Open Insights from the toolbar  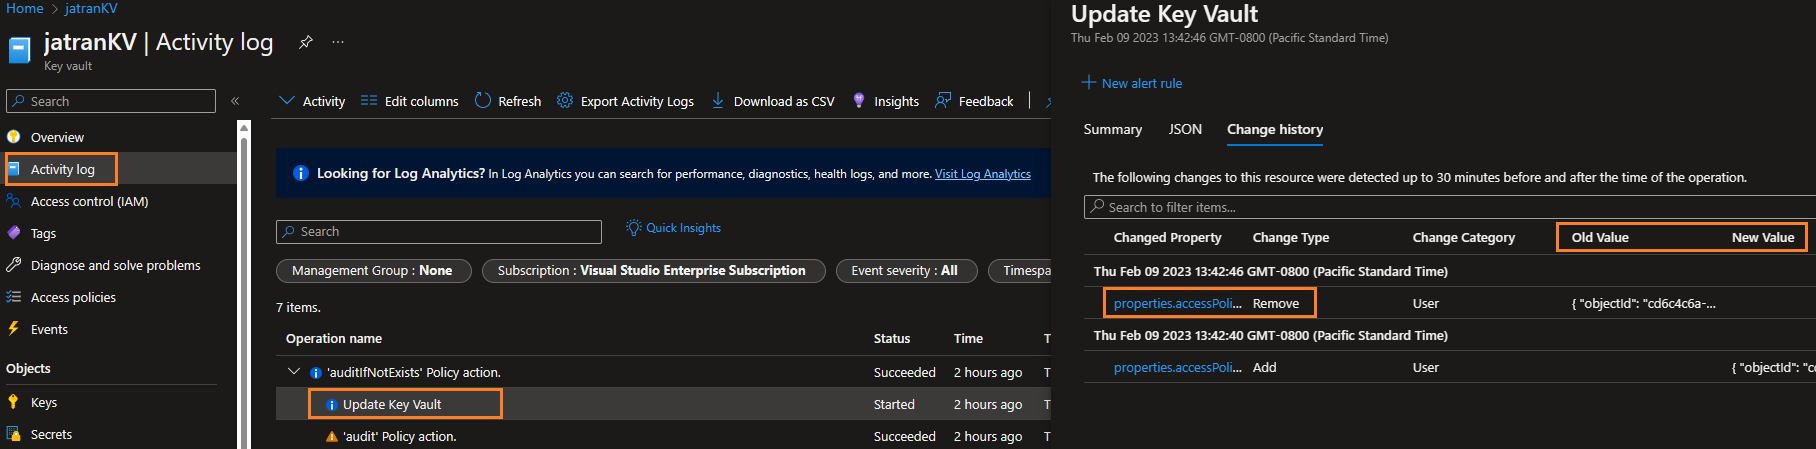click(x=885, y=101)
